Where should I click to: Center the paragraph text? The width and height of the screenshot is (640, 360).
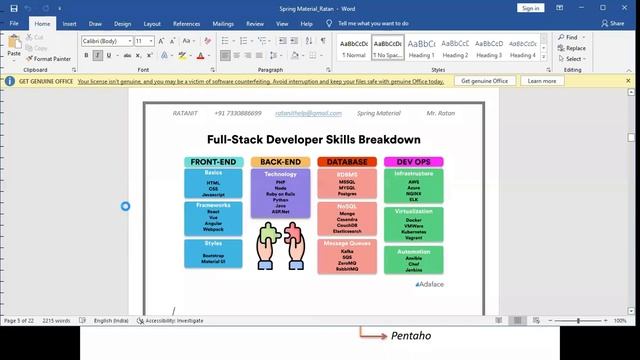(x=236, y=55)
